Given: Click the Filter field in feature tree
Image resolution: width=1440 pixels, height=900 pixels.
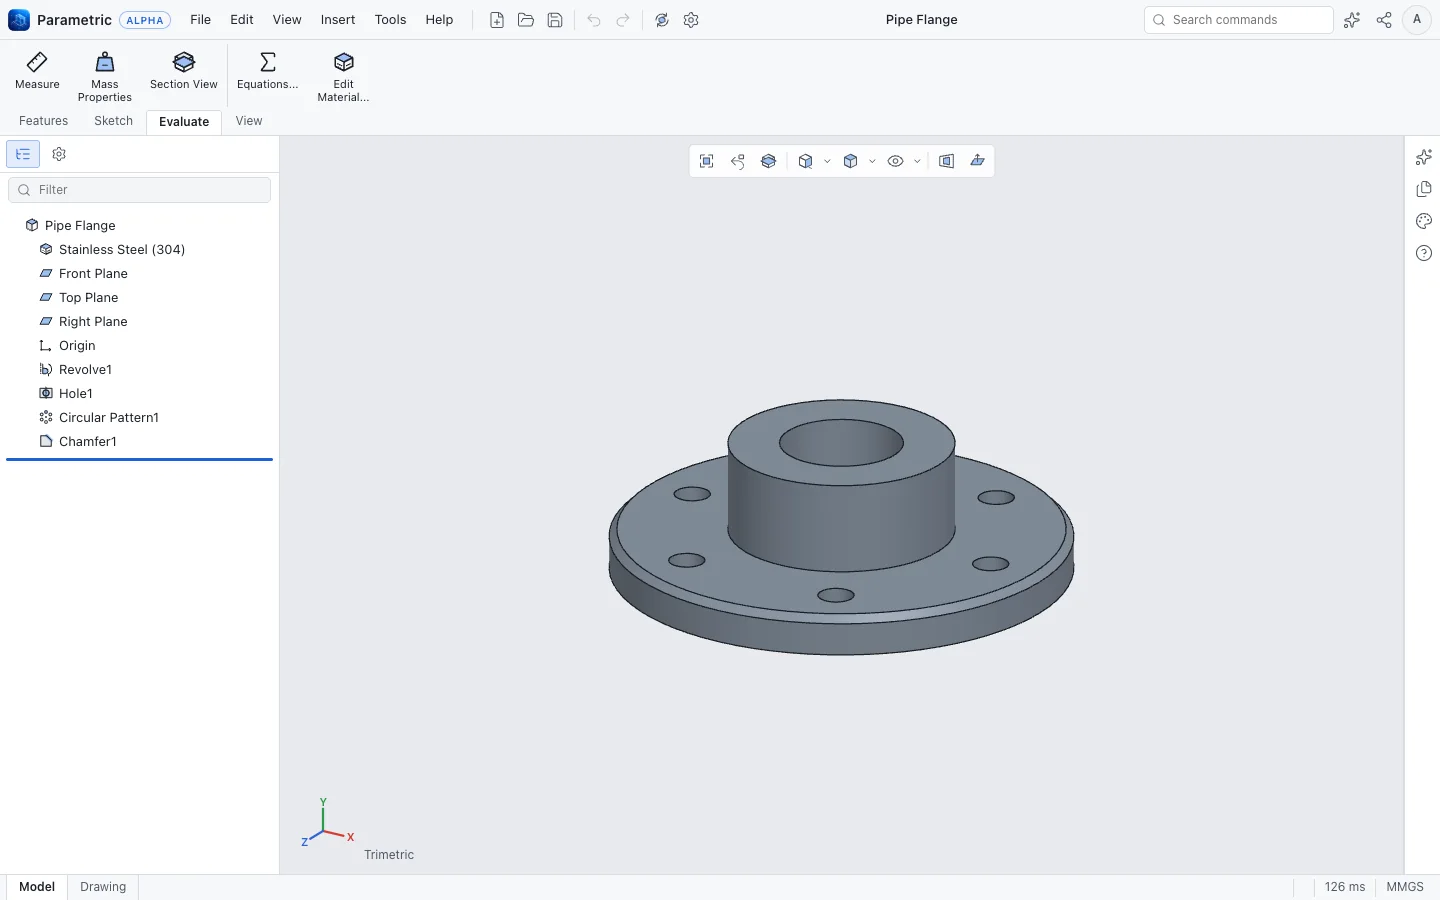Looking at the screenshot, I should [x=139, y=190].
